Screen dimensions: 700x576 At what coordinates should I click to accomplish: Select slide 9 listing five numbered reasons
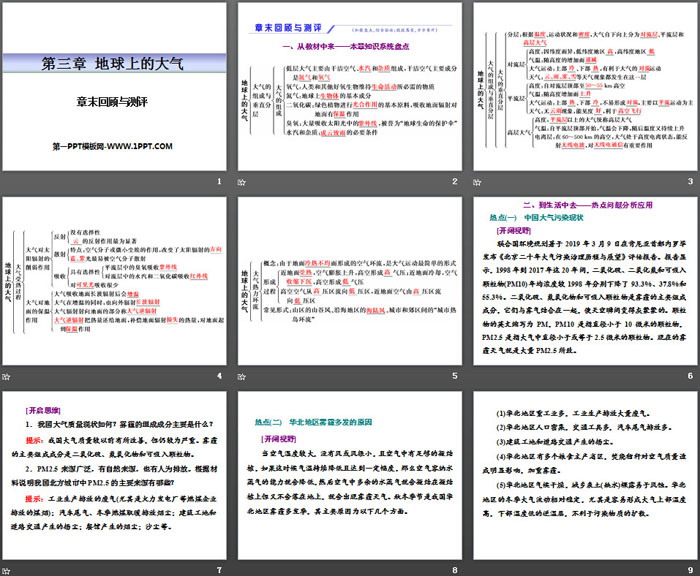[x=585, y=476]
